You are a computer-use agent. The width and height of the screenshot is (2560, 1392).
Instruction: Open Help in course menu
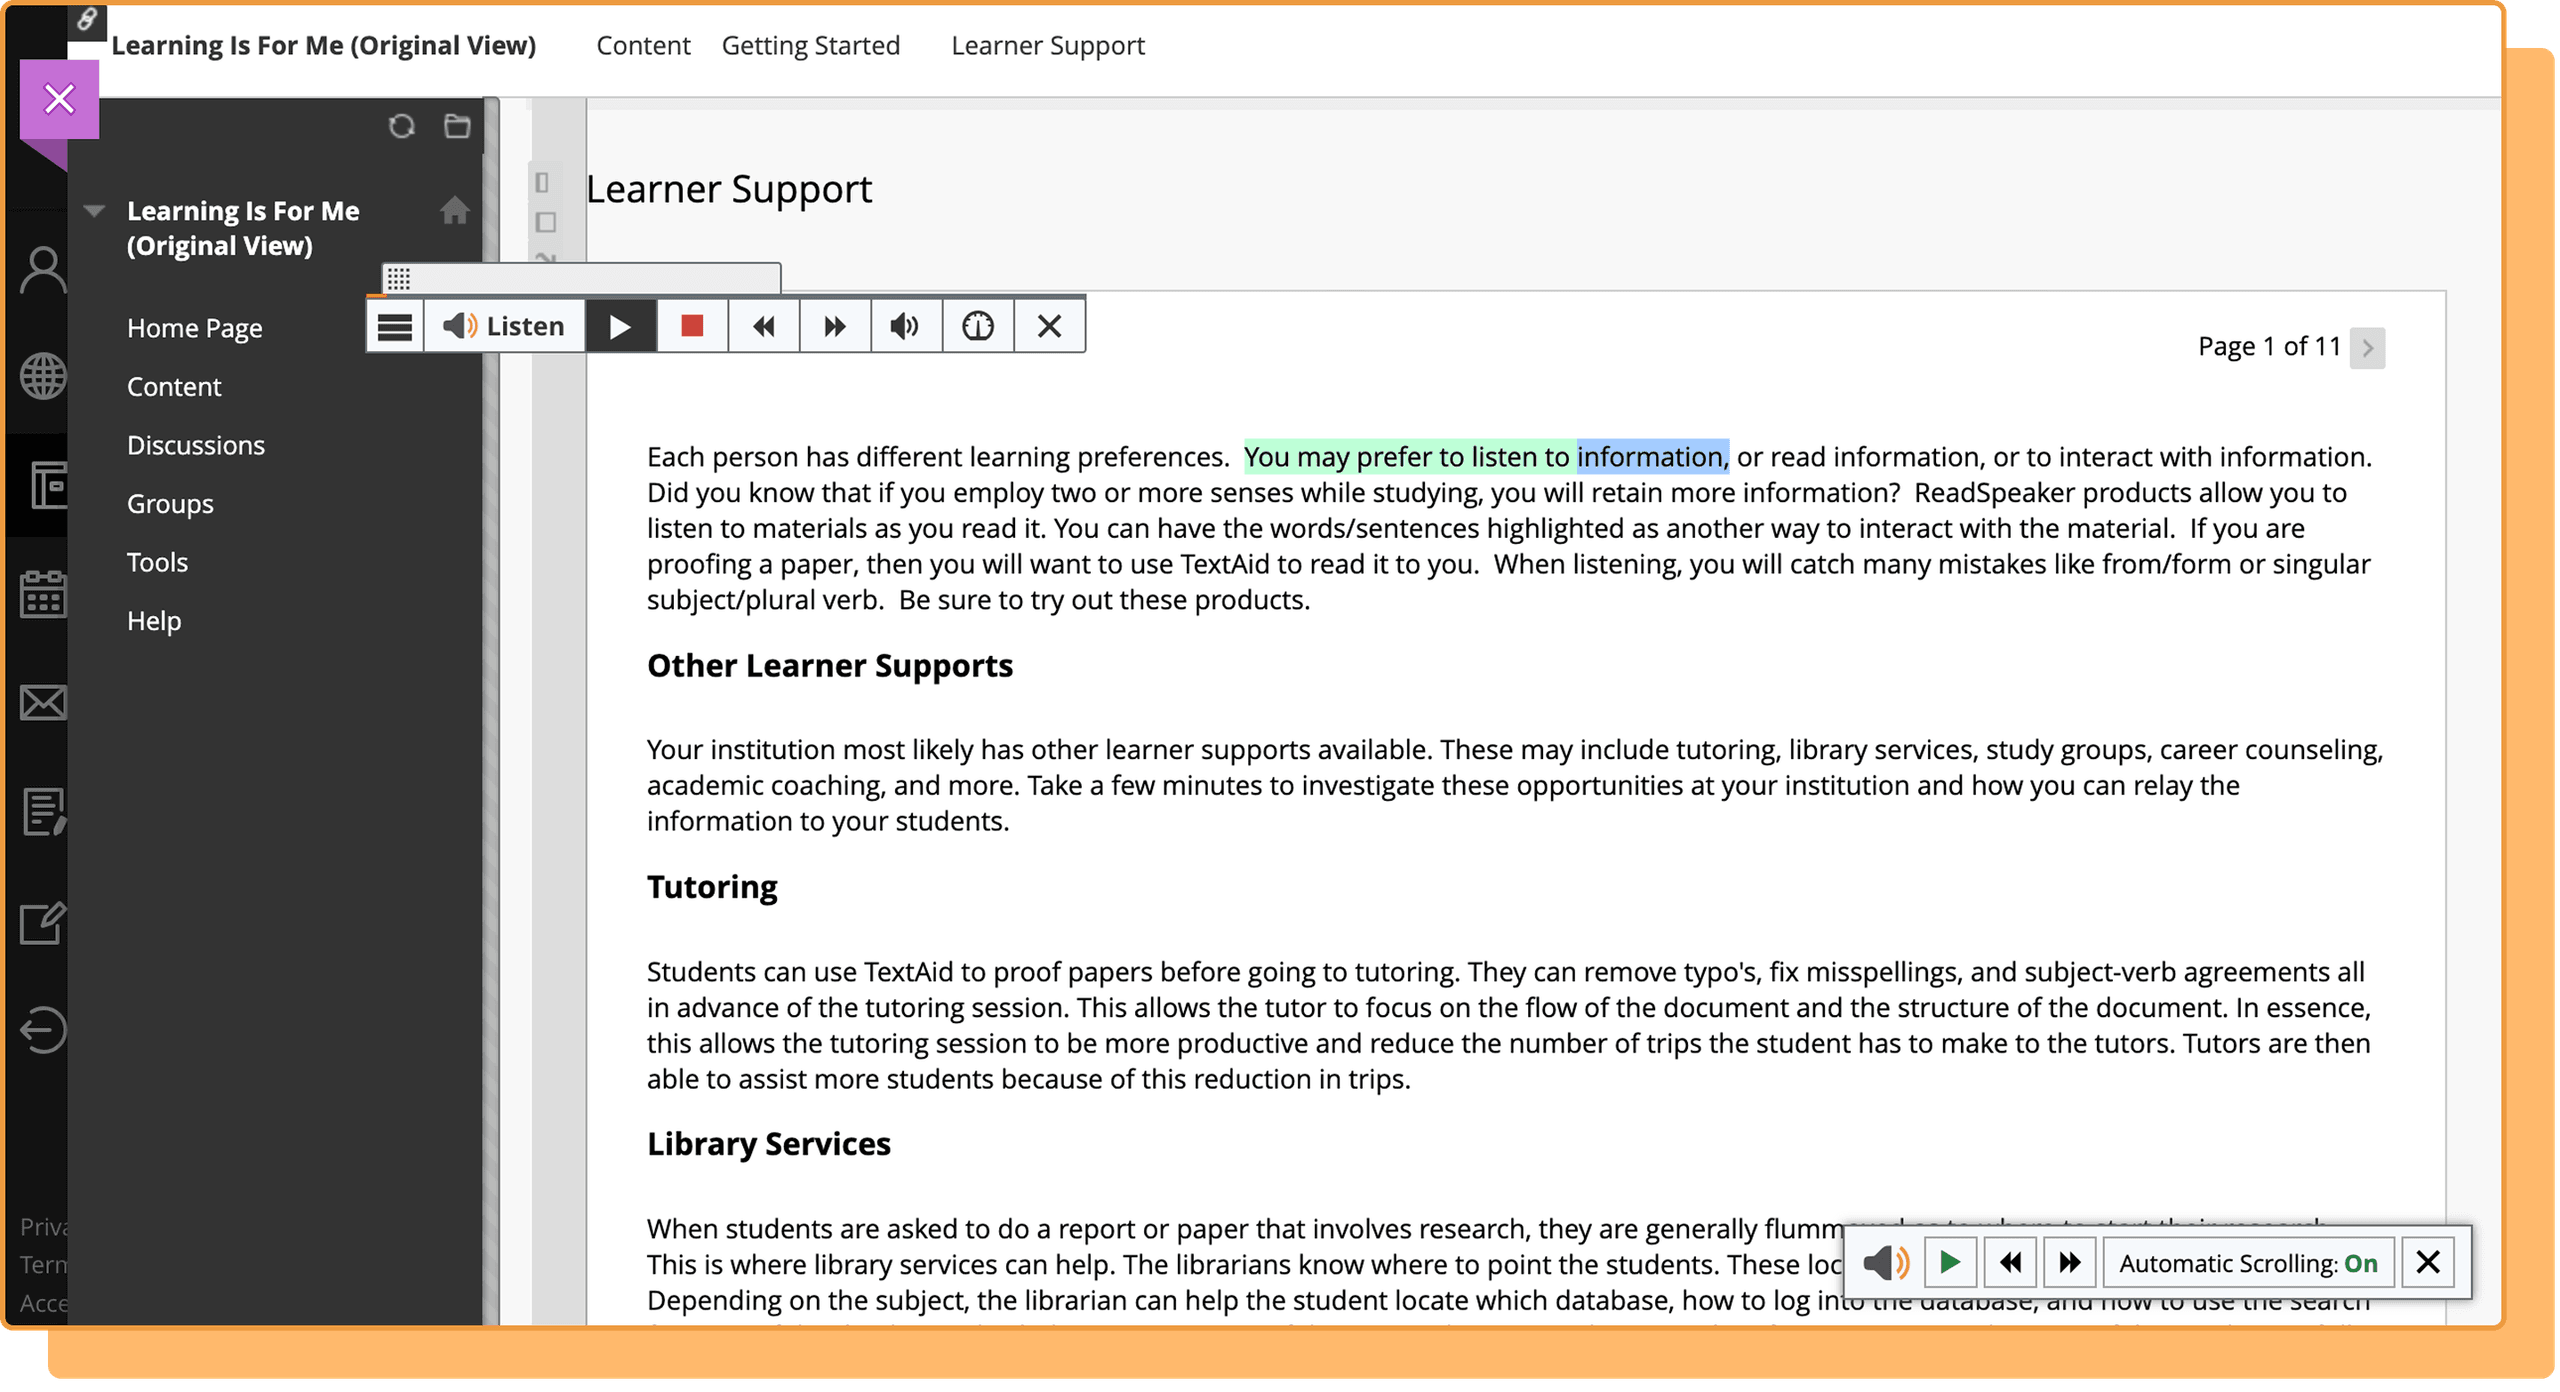pyautogui.click(x=154, y=621)
